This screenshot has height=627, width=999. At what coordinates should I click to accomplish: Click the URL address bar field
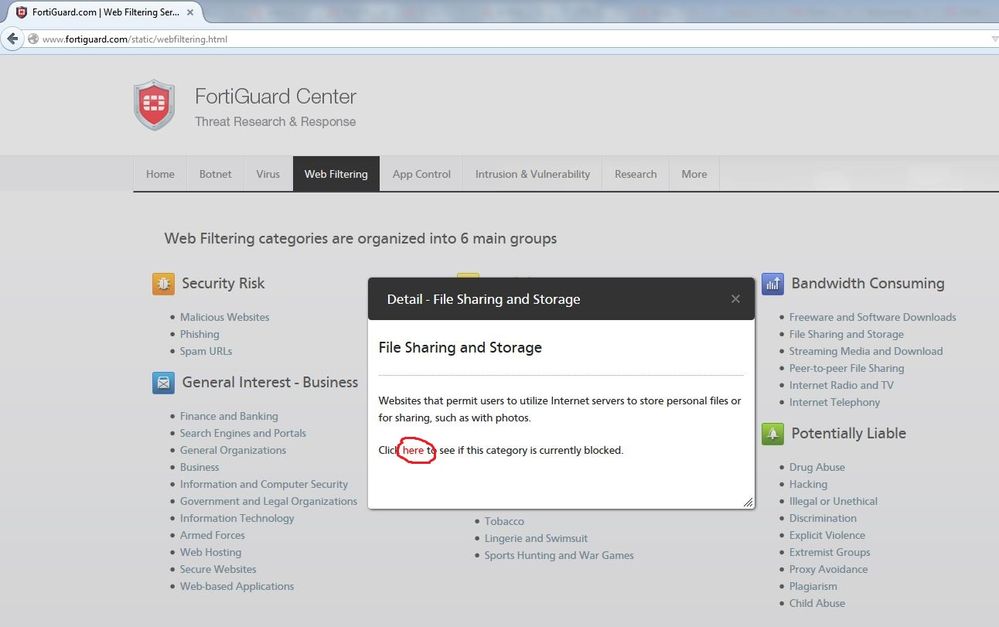pyautogui.click(x=510, y=39)
